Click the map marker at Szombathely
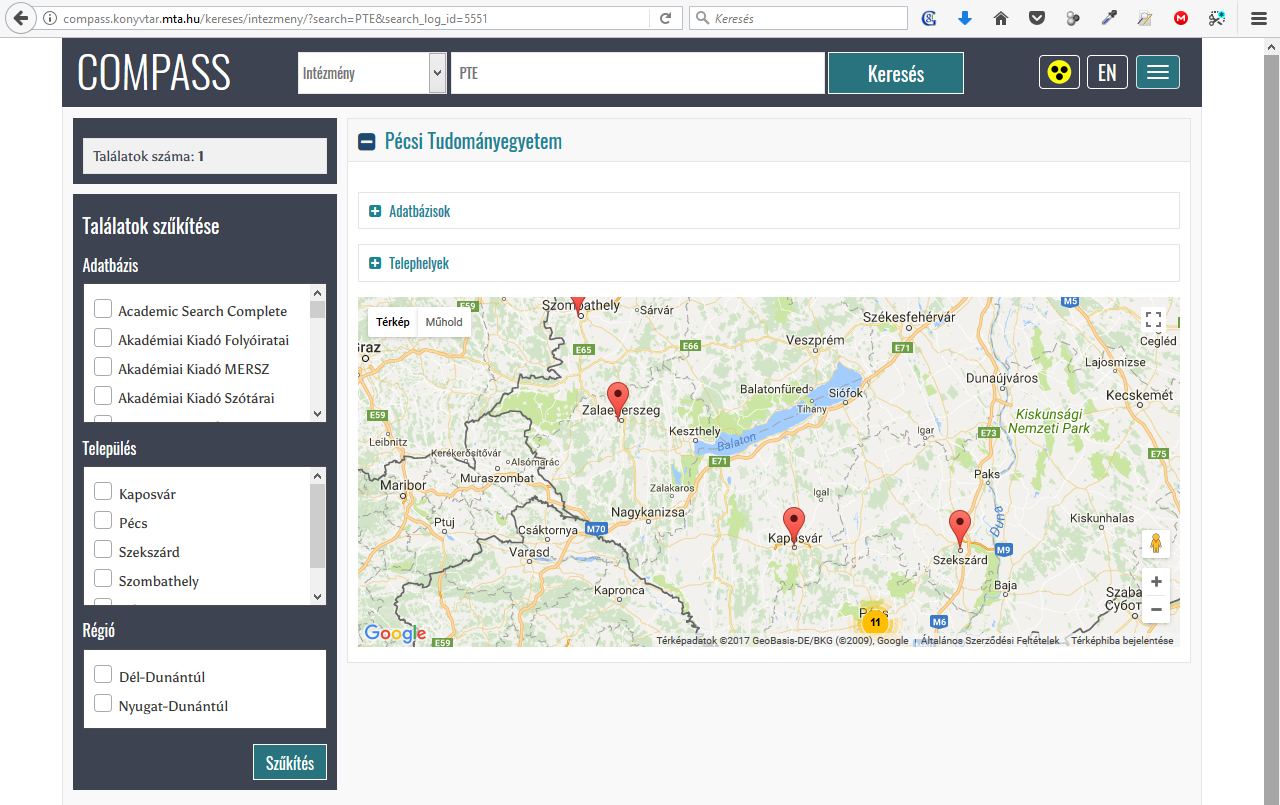 pyautogui.click(x=577, y=304)
